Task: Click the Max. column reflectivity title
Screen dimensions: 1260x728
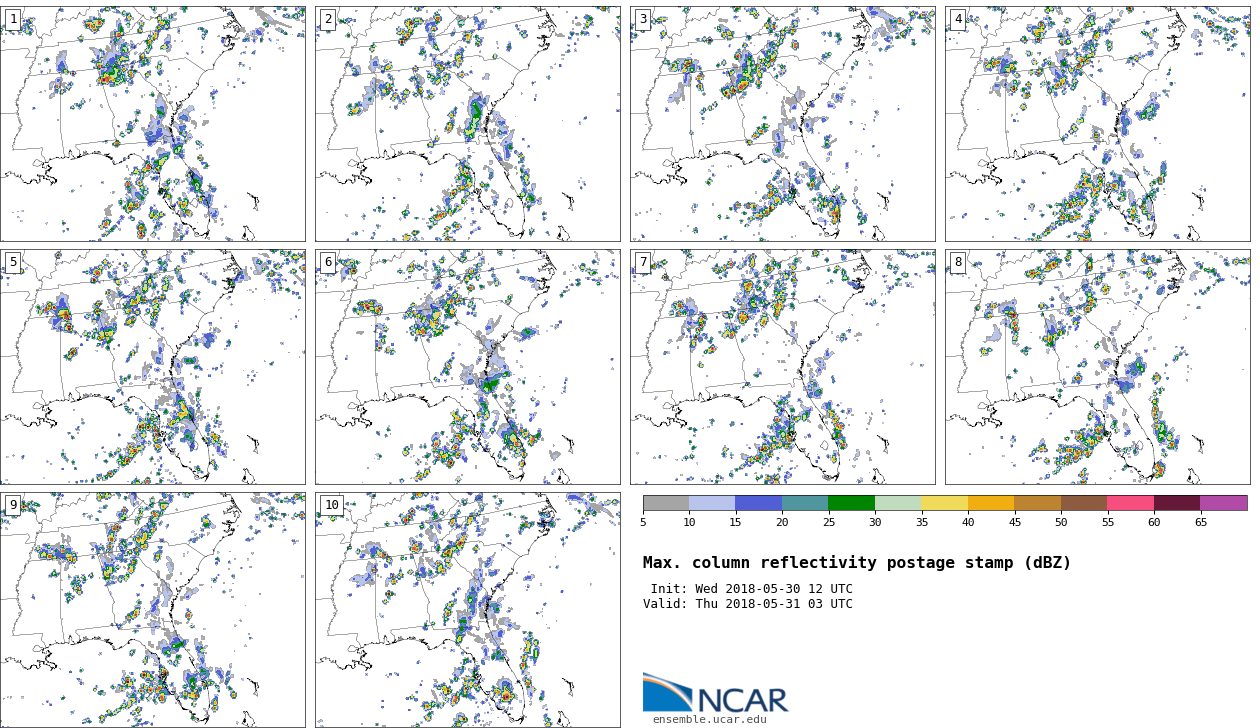Action: pos(856,563)
